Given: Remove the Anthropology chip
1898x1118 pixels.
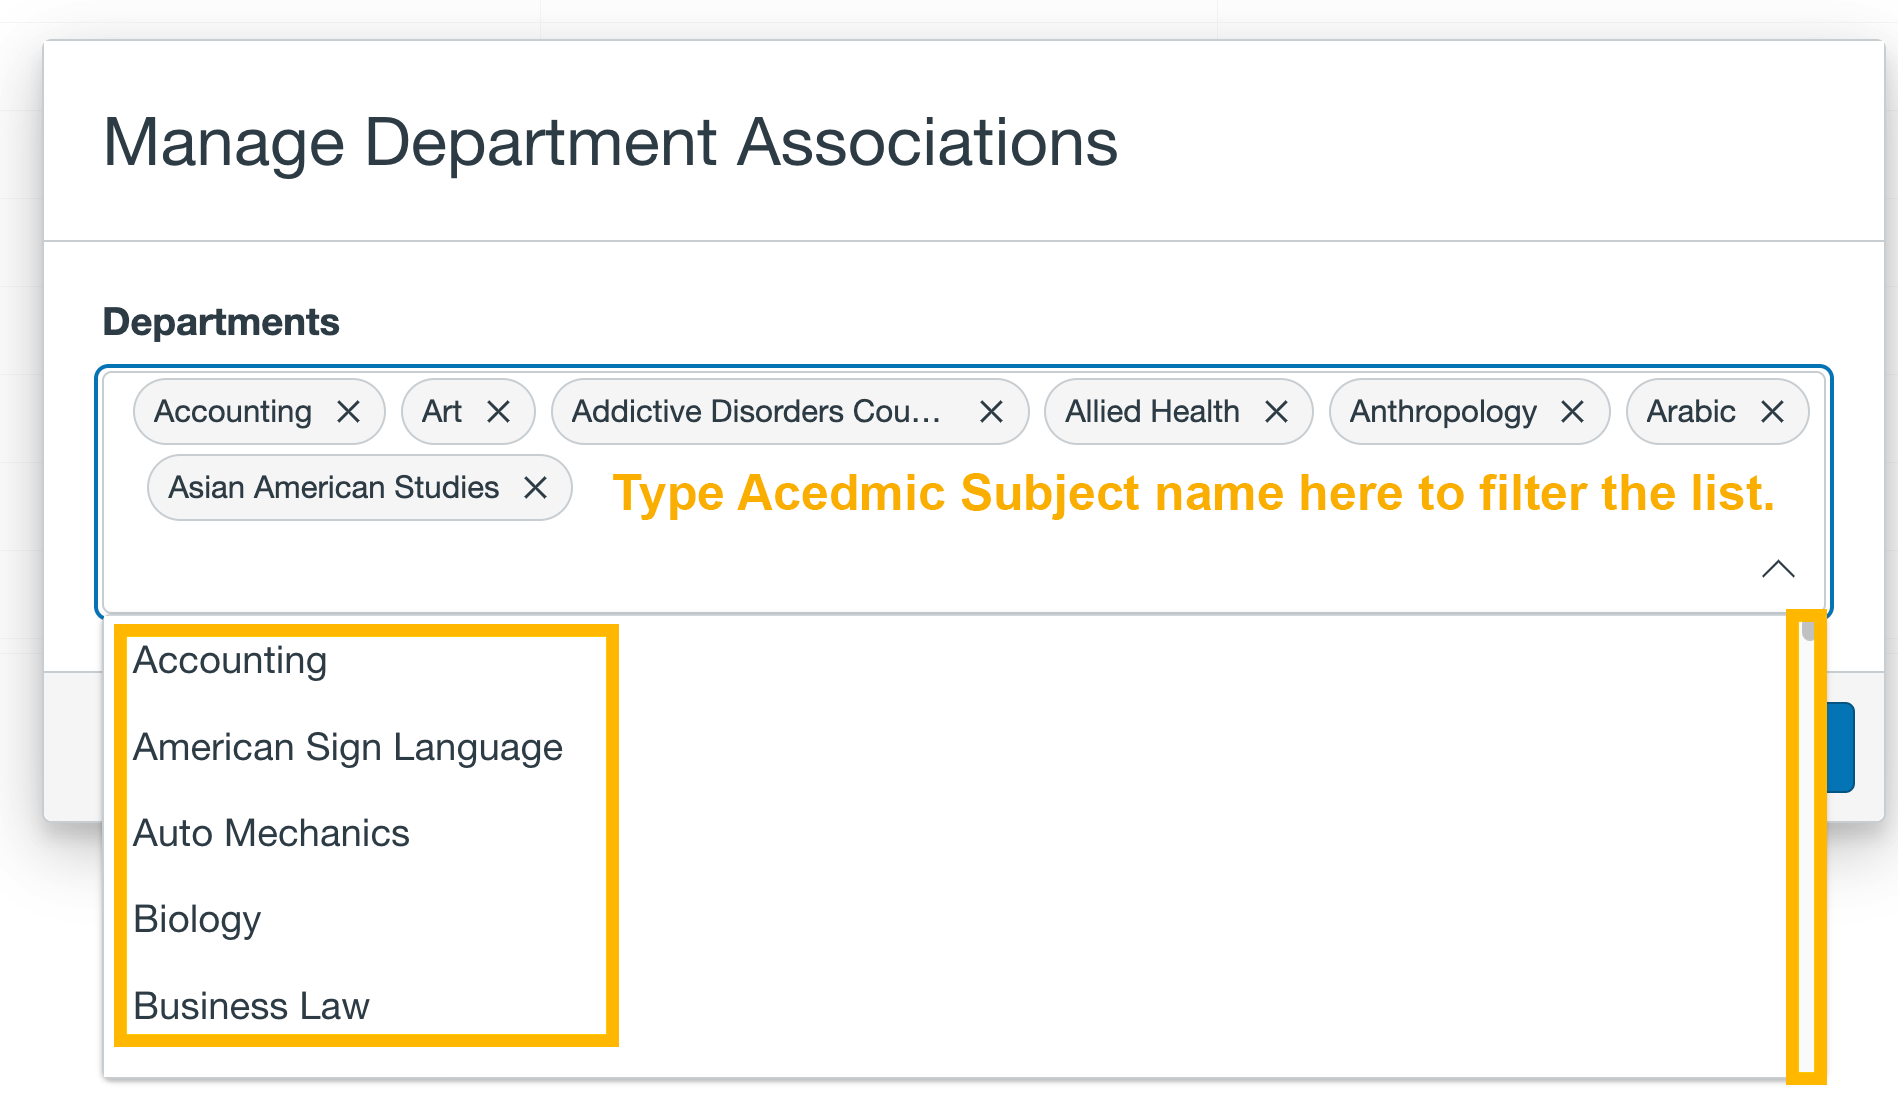Looking at the screenshot, I should click(x=1572, y=412).
